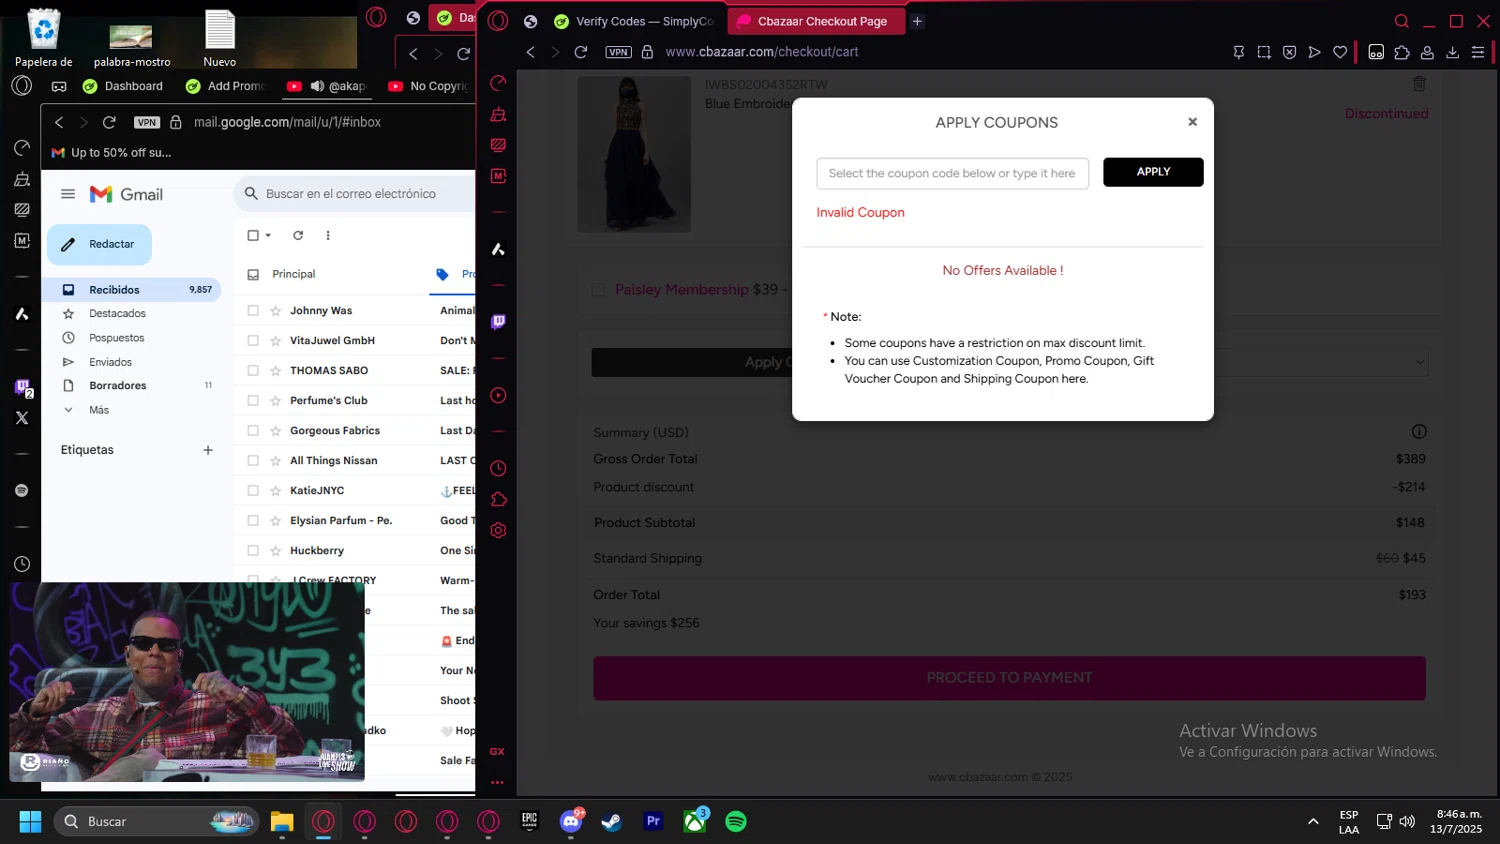Switch to Add Promo tab
Image resolution: width=1500 pixels, height=844 pixels.
224,87
